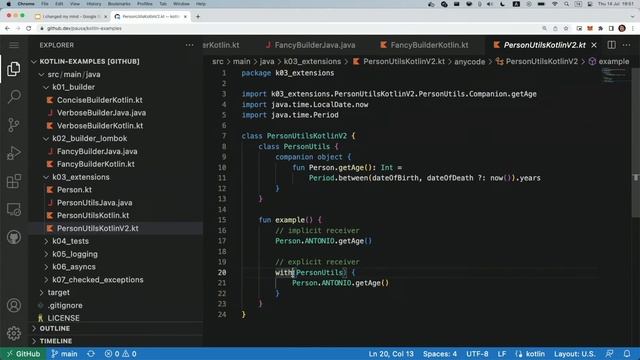Open editor more actions ellipsis
Viewport: 640px width, 360px height.
(627, 45)
